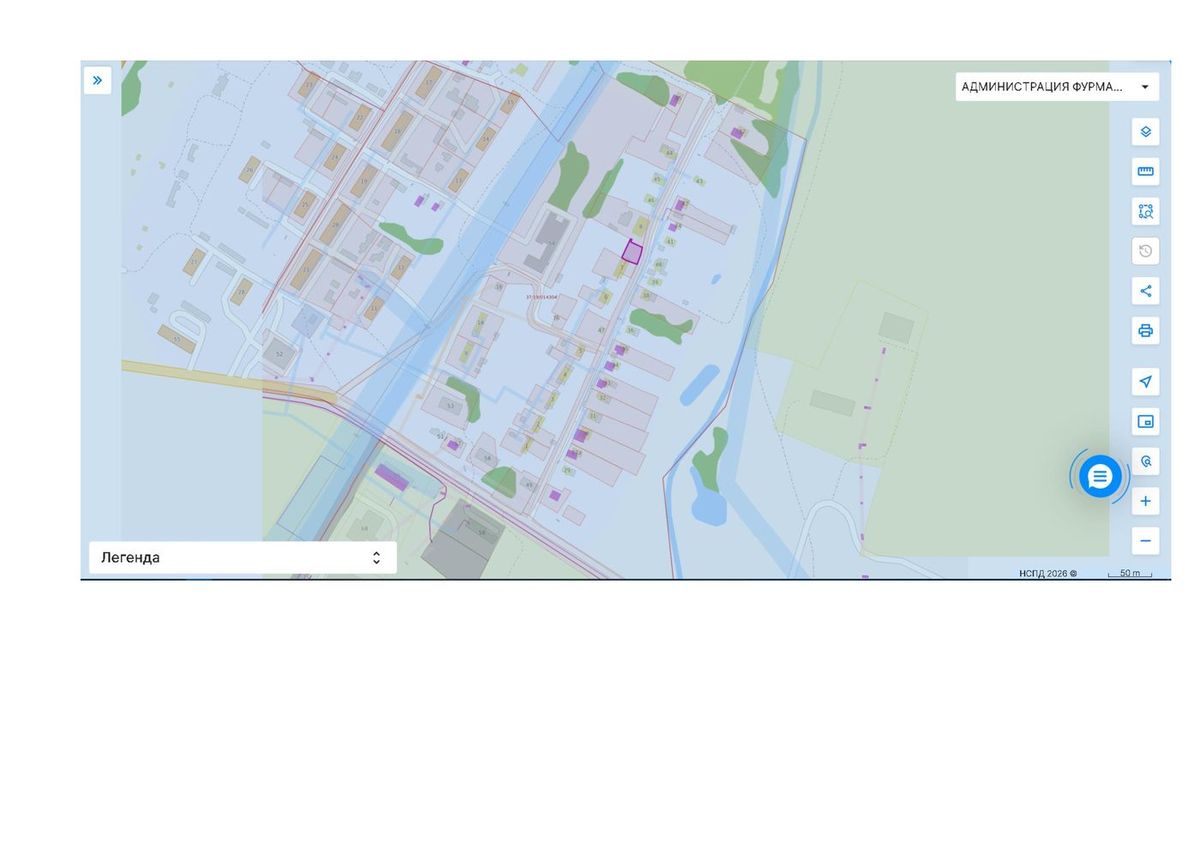This screenshot has height=849, width=1200.
Task: Select the ruler measurement tool
Action: tap(1146, 171)
